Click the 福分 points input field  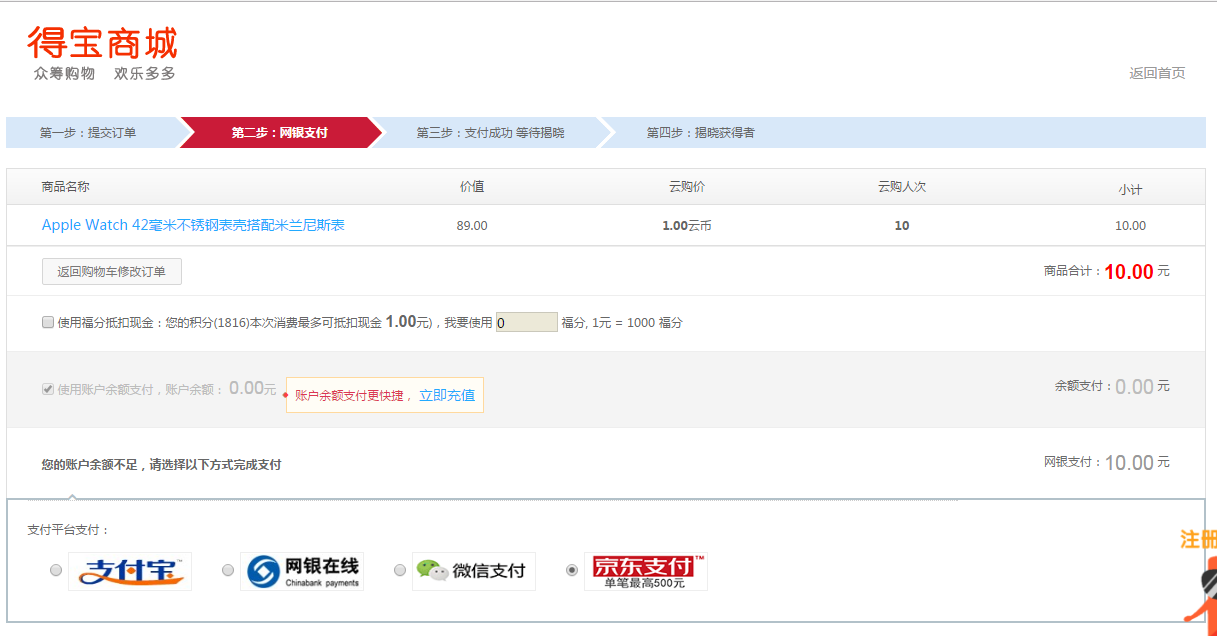[x=526, y=322]
